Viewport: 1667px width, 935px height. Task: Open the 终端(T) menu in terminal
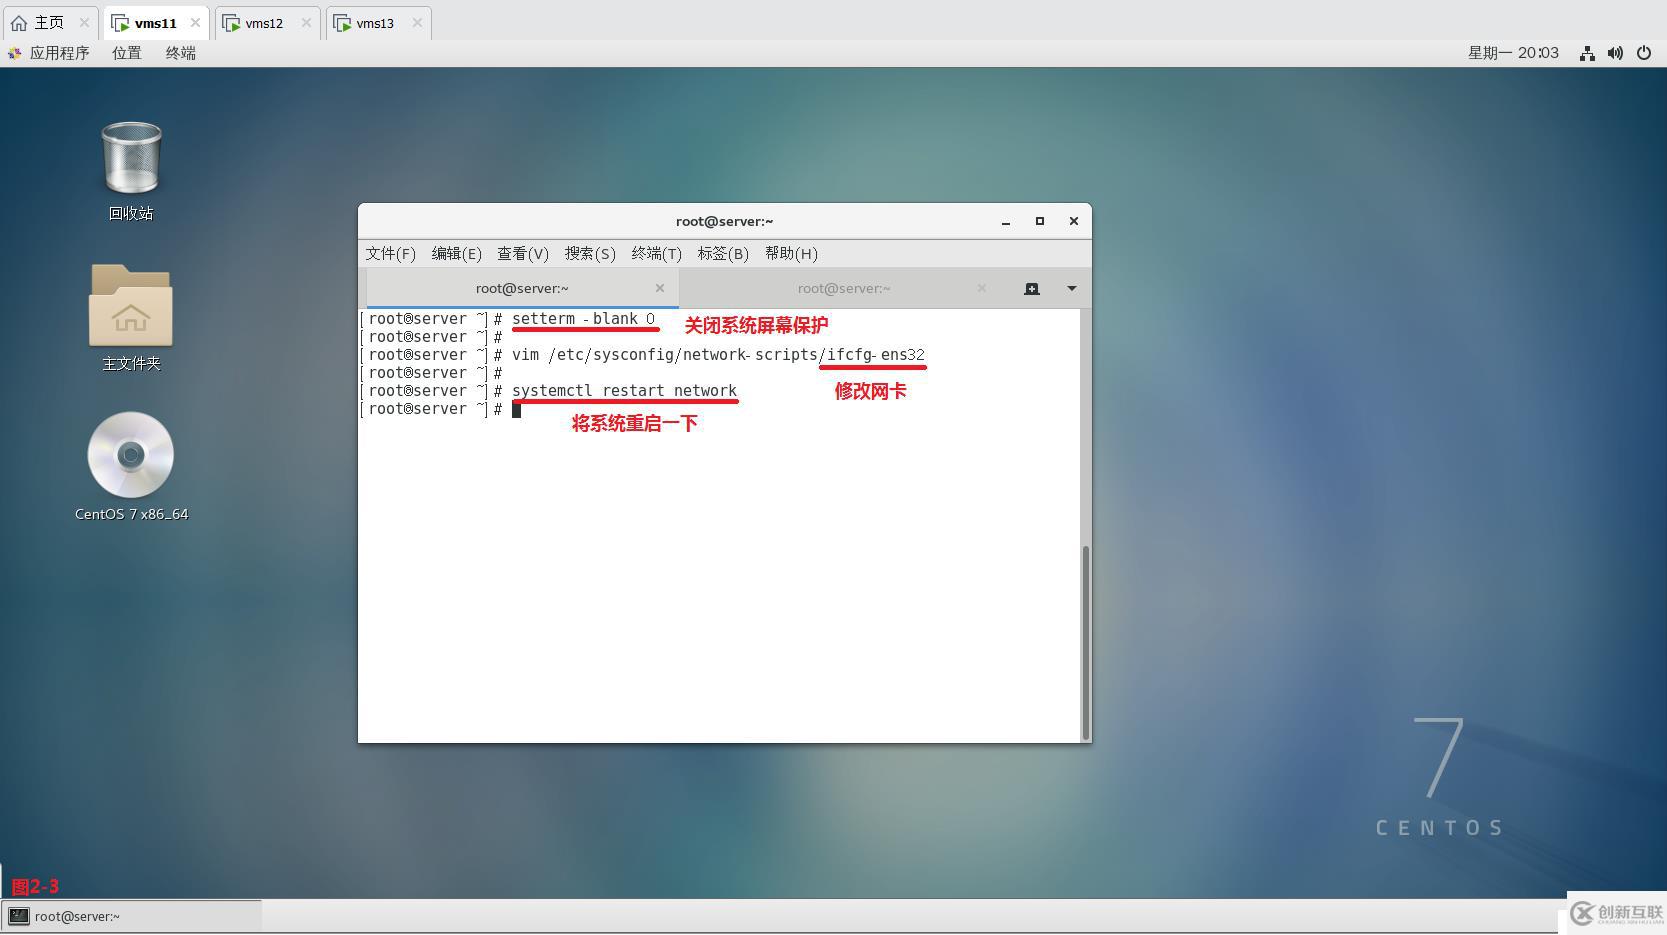657,254
